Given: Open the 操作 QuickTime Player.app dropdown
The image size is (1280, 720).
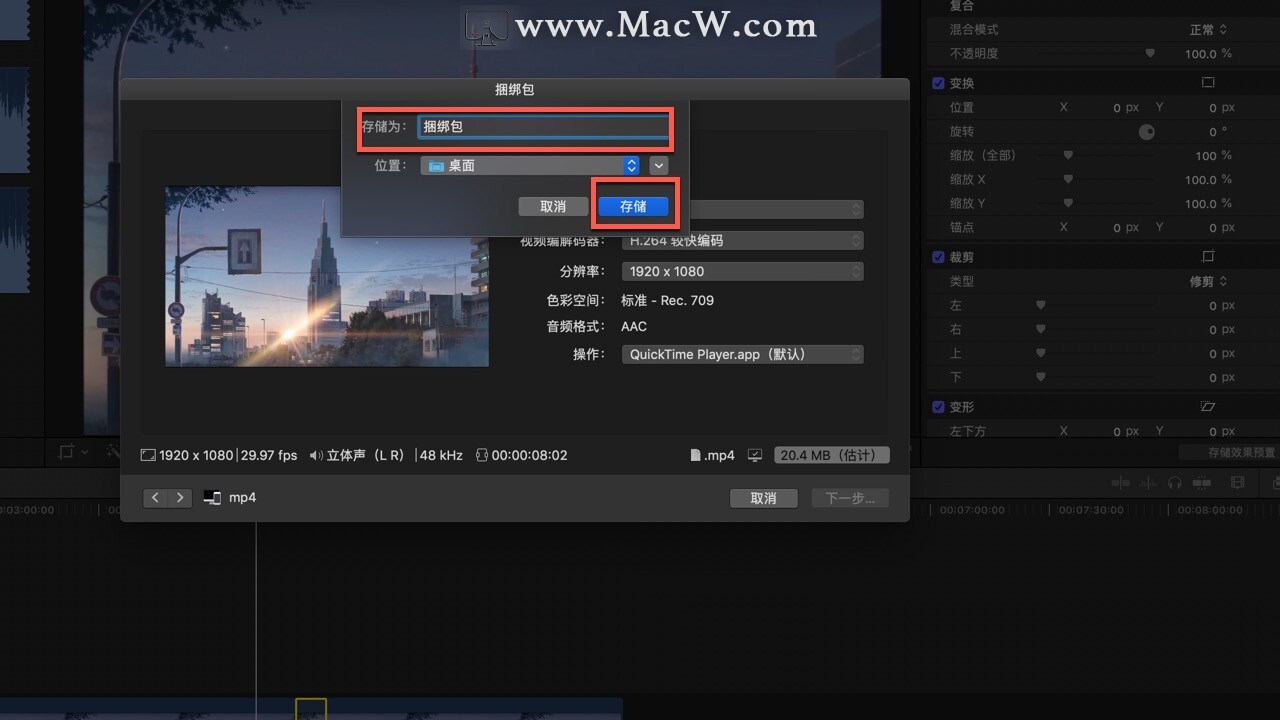Looking at the screenshot, I should pyautogui.click(x=742, y=354).
